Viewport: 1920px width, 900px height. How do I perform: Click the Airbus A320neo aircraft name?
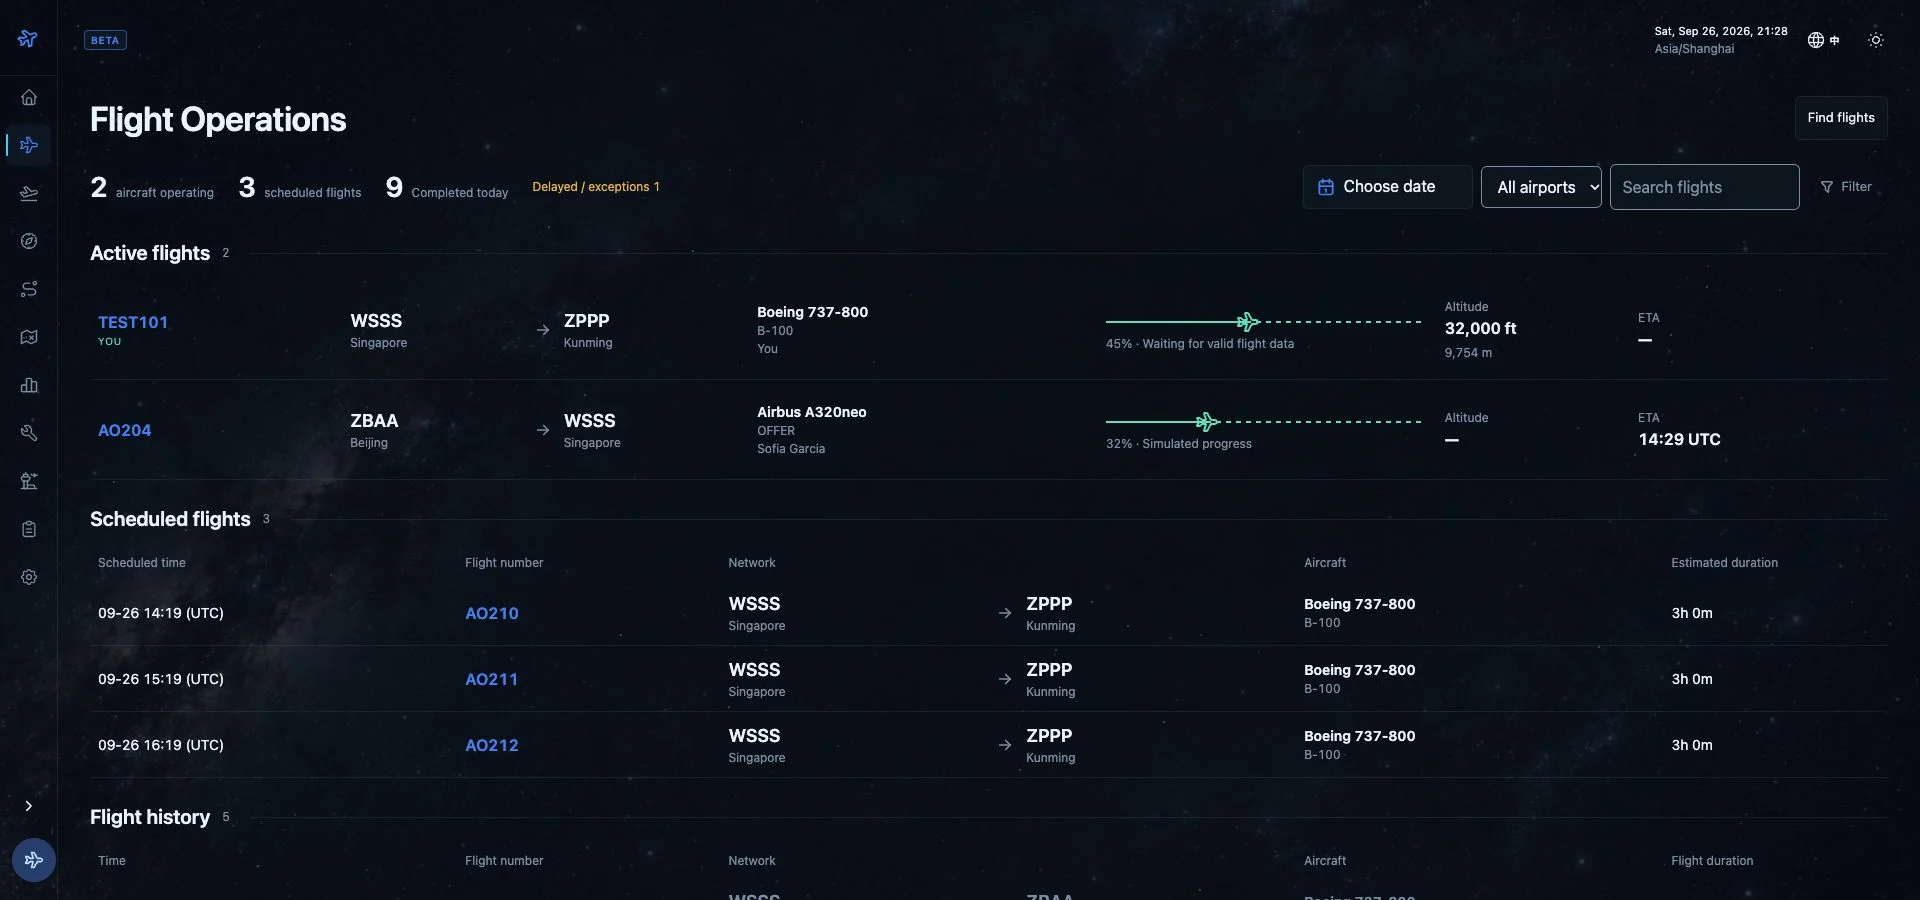(x=811, y=412)
